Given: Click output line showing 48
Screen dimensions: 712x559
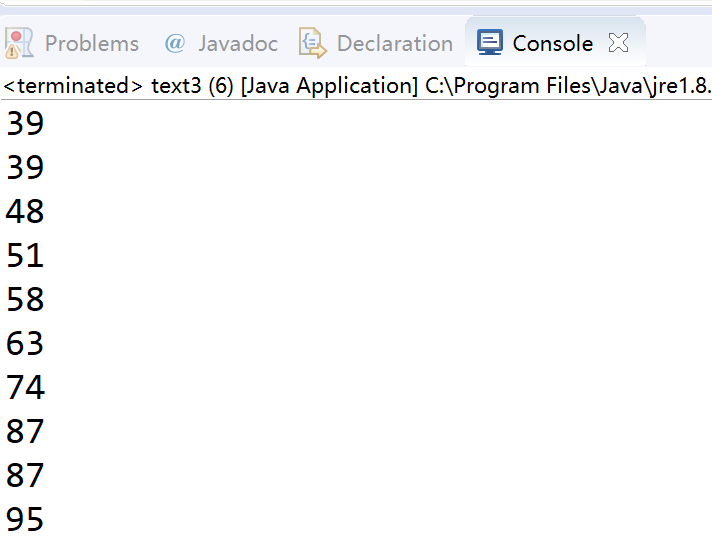Looking at the screenshot, I should click(25, 211).
